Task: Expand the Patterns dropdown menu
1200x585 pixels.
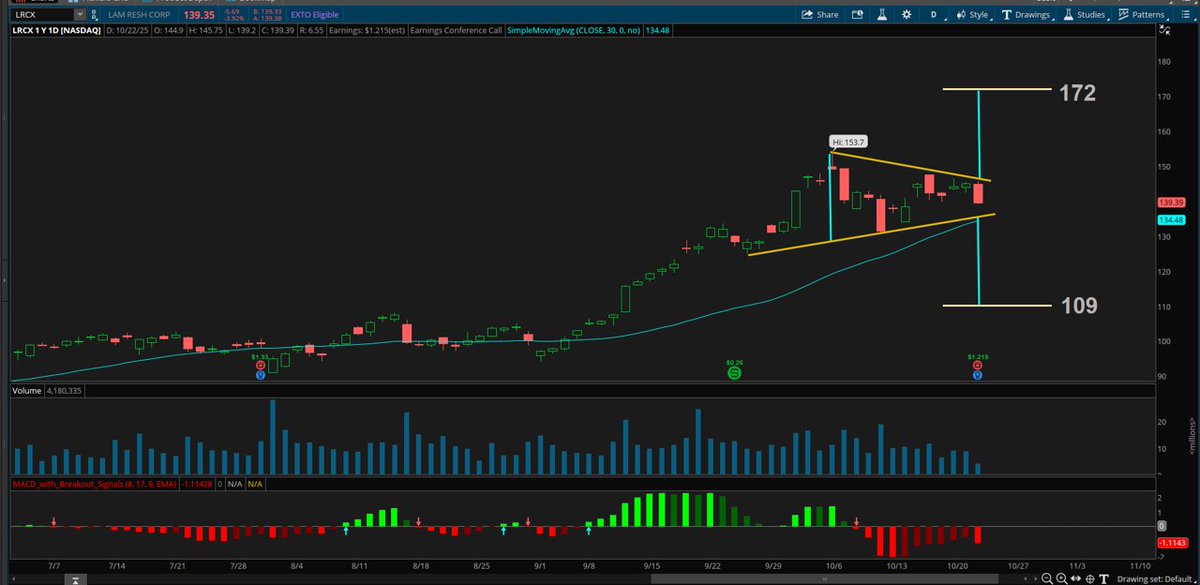Action: [x=1142, y=15]
